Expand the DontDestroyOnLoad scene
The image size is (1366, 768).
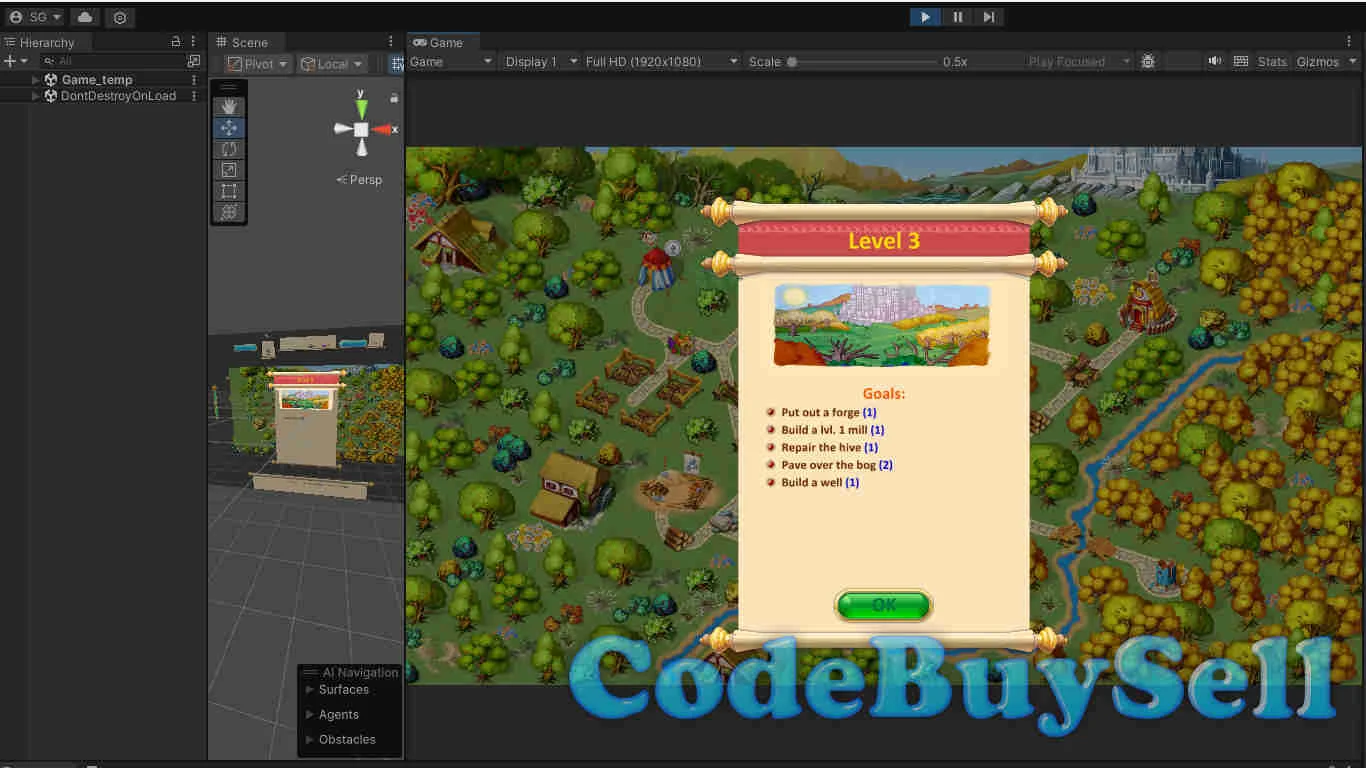(x=36, y=96)
